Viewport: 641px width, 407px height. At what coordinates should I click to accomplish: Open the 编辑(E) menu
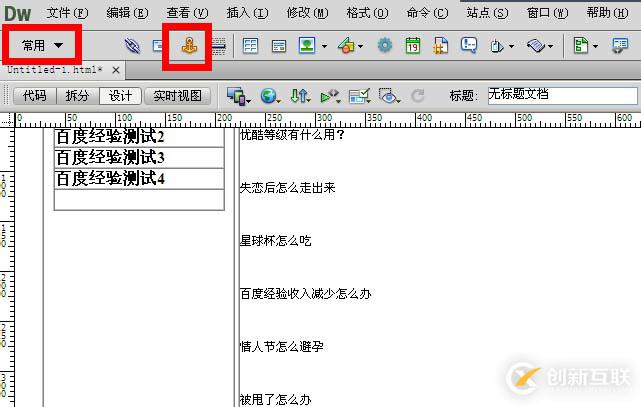127,13
